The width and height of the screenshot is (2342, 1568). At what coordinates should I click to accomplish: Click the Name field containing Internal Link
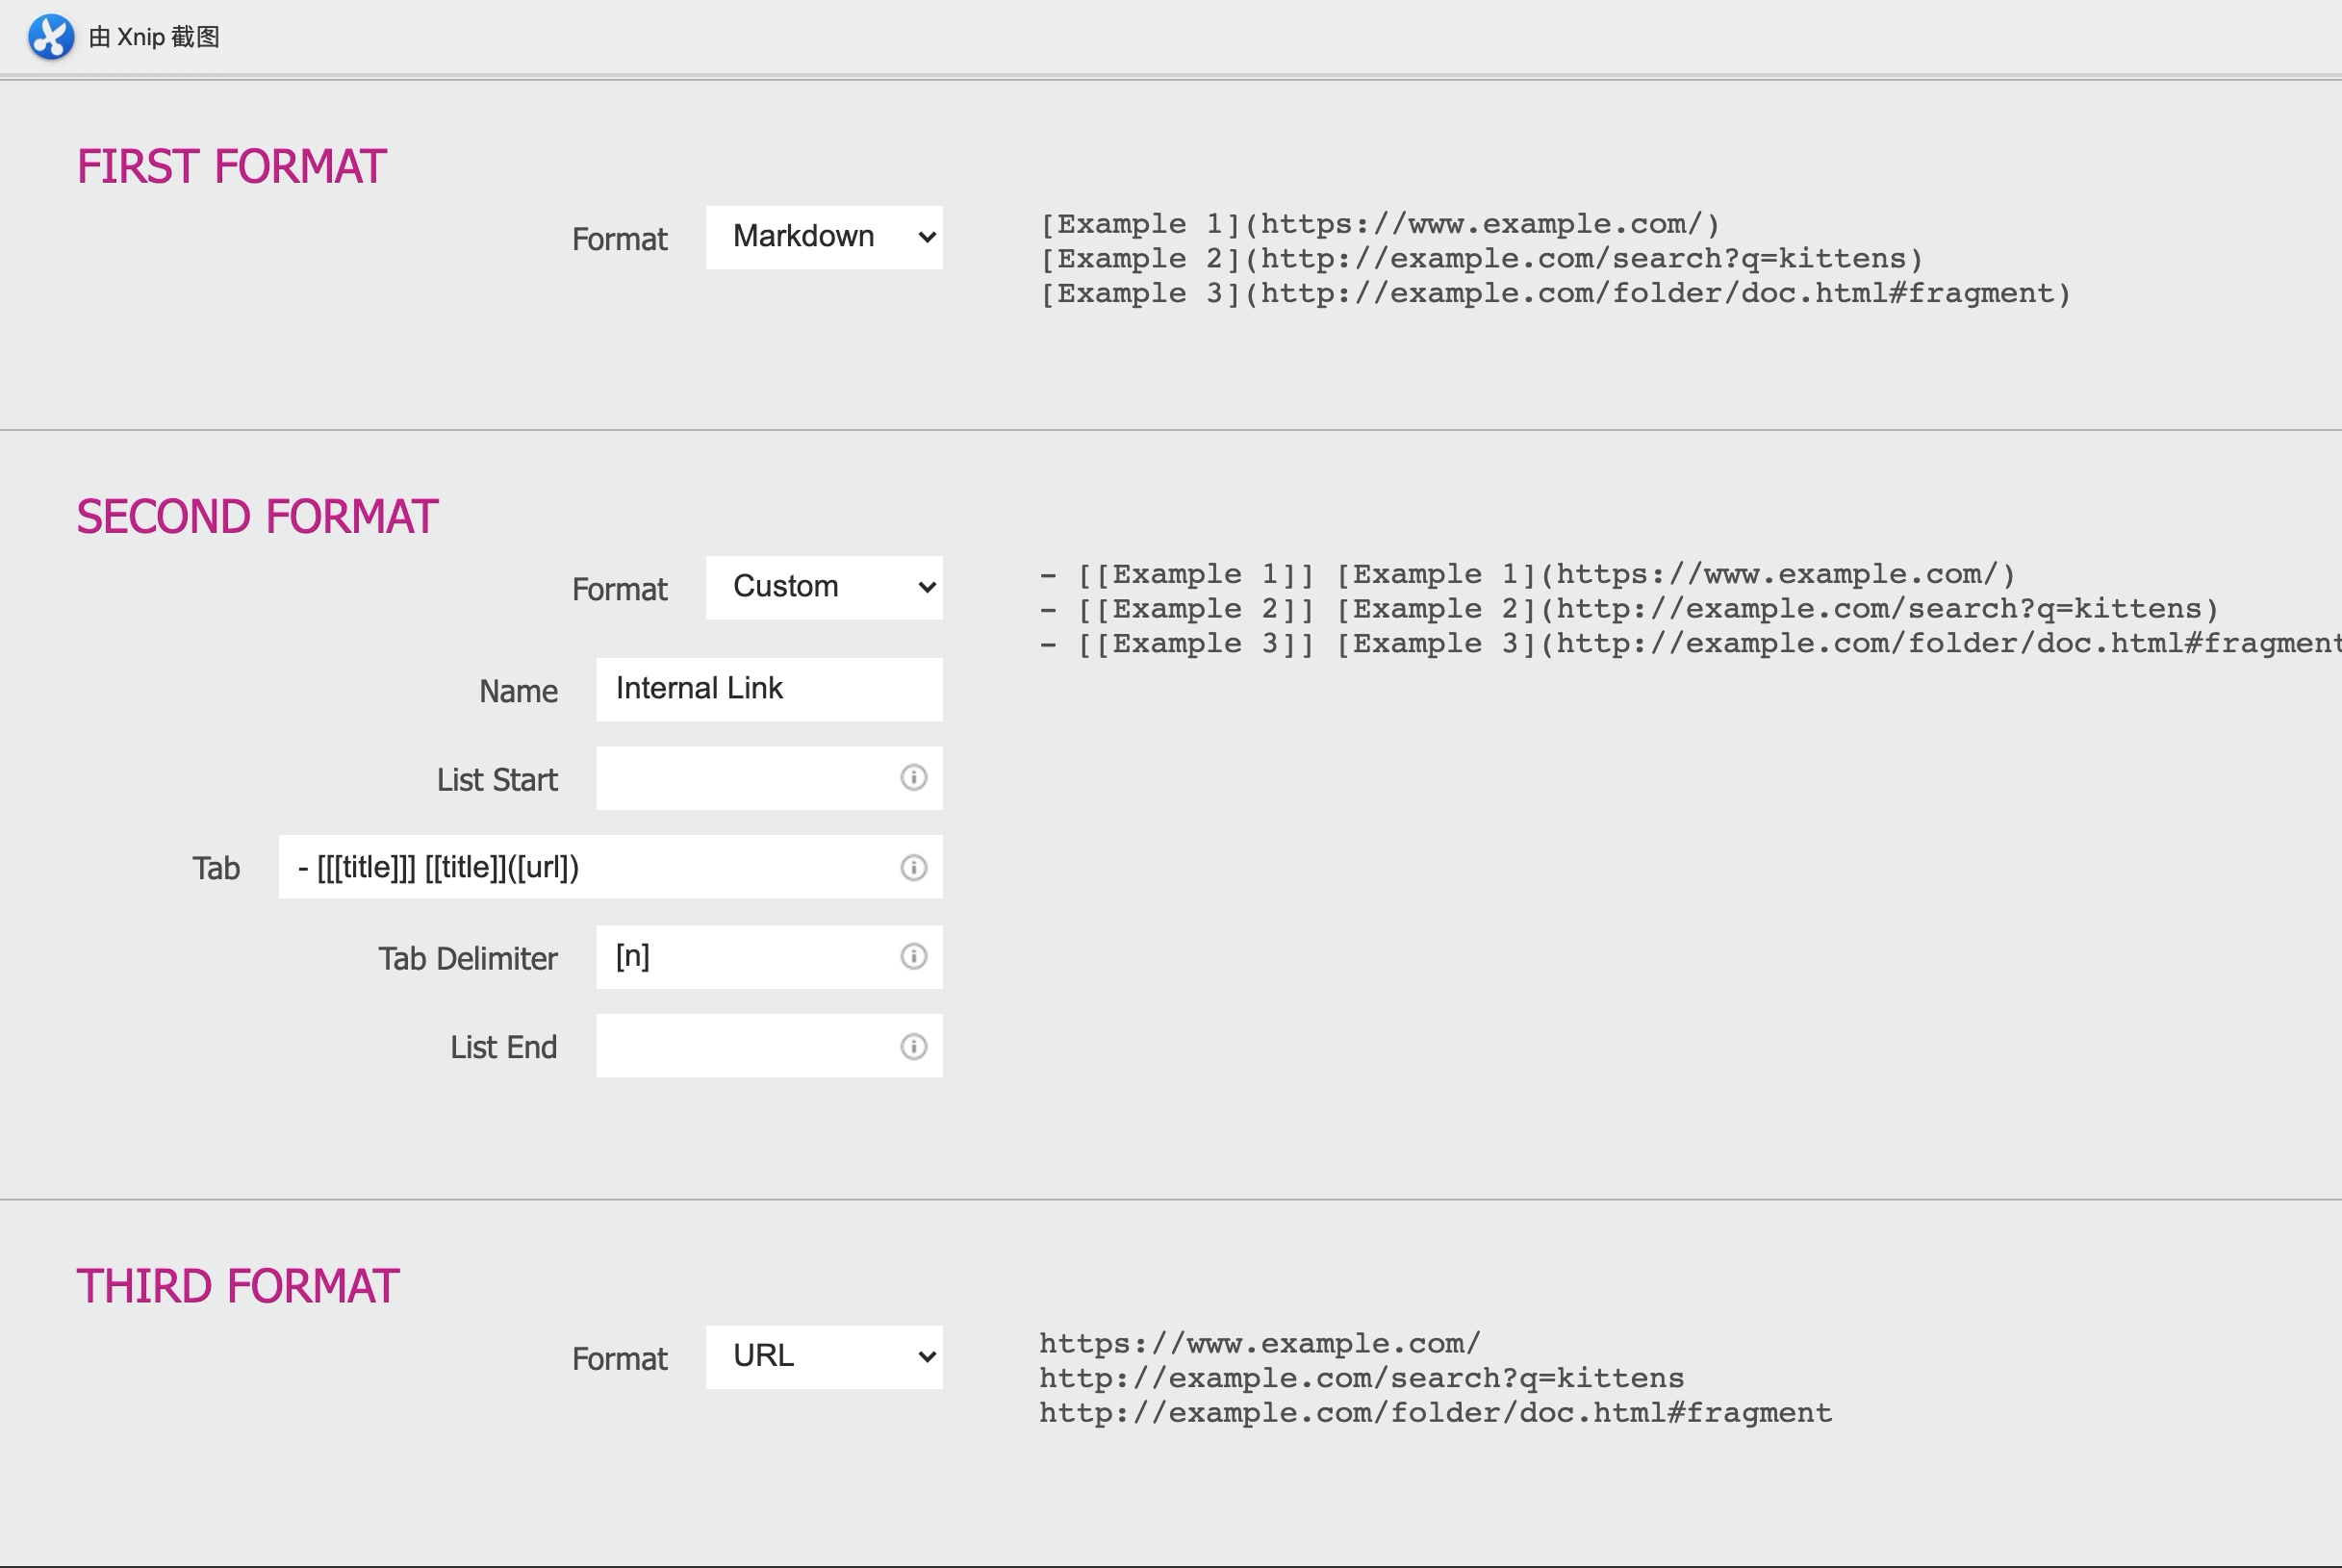point(768,689)
